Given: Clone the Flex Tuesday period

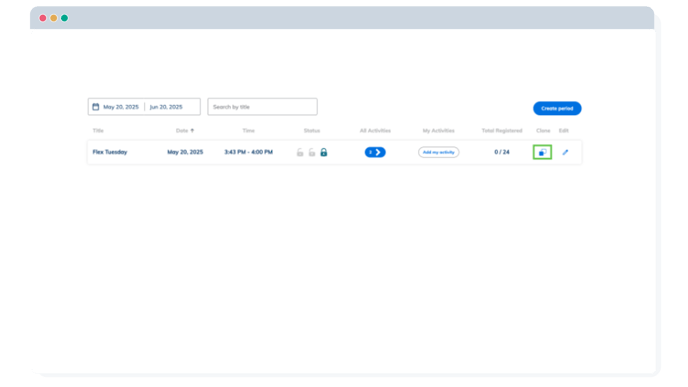Looking at the screenshot, I should click(542, 152).
